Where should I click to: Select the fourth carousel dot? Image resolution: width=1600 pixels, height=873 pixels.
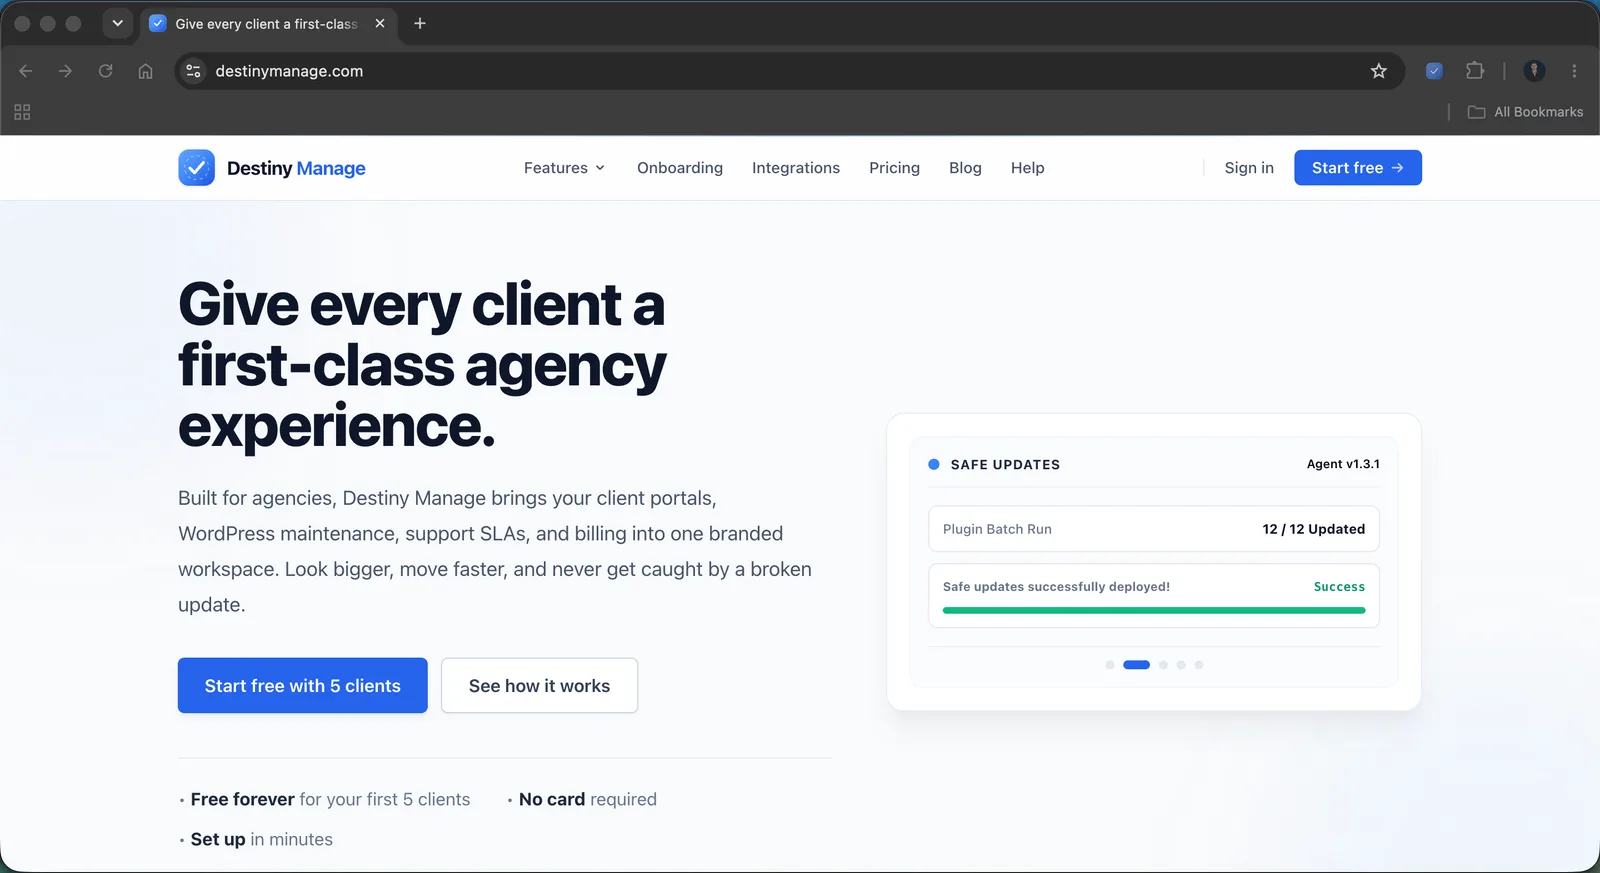[x=1181, y=665]
